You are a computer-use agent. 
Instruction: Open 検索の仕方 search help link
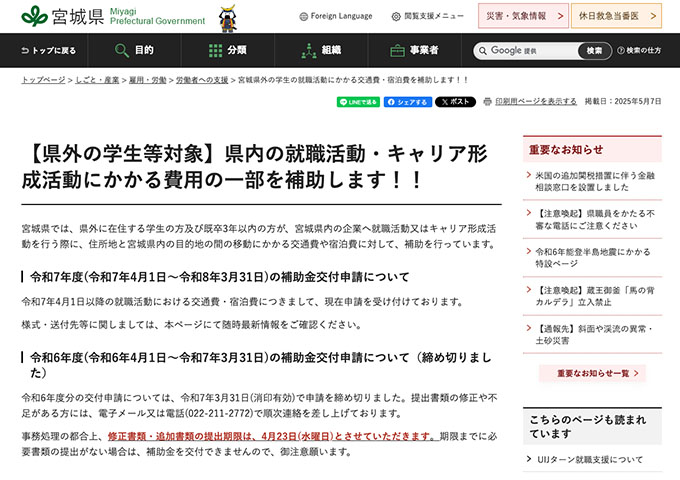(639, 50)
